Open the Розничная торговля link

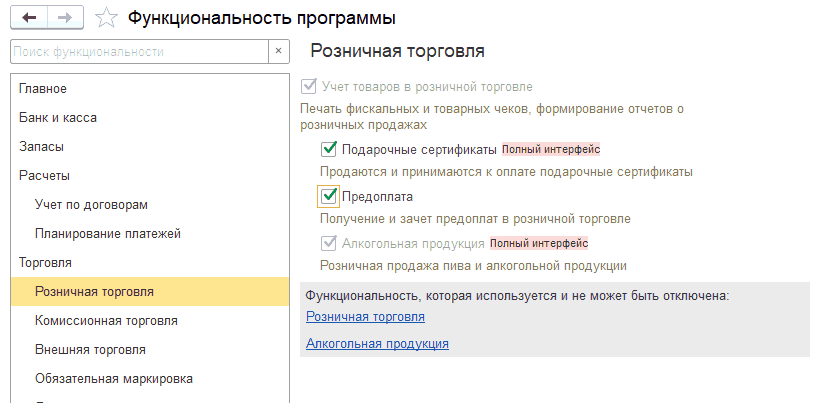[365, 317]
